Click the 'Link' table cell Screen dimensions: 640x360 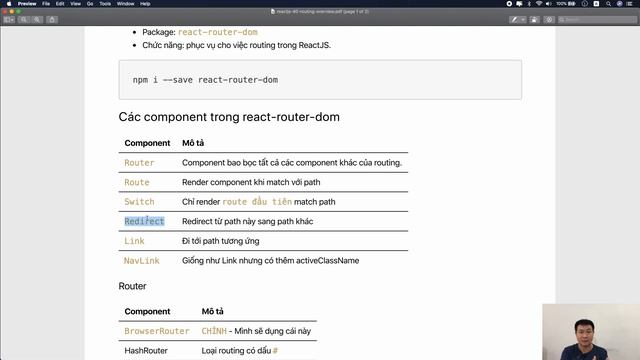(134, 241)
